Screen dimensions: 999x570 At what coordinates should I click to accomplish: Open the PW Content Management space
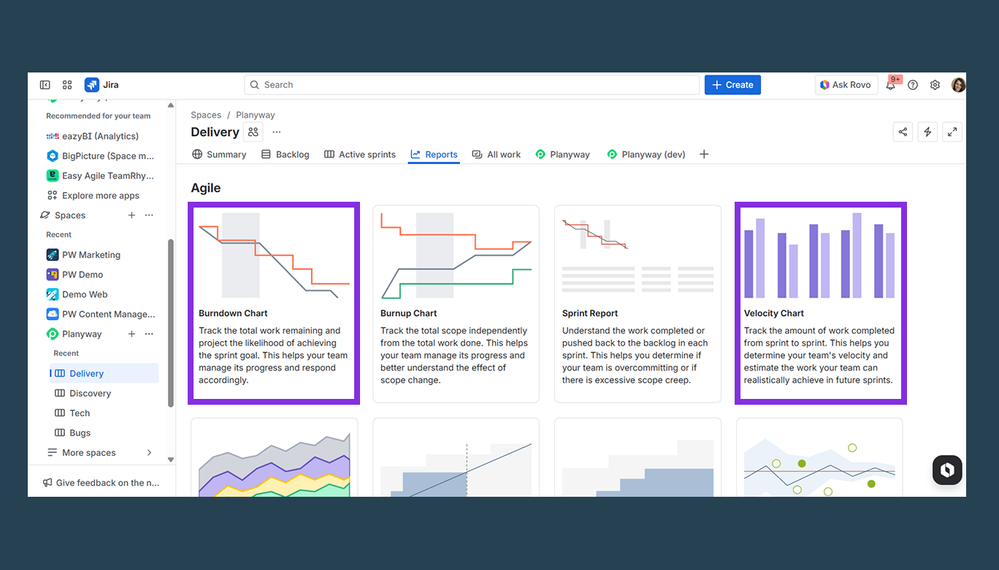[101, 314]
